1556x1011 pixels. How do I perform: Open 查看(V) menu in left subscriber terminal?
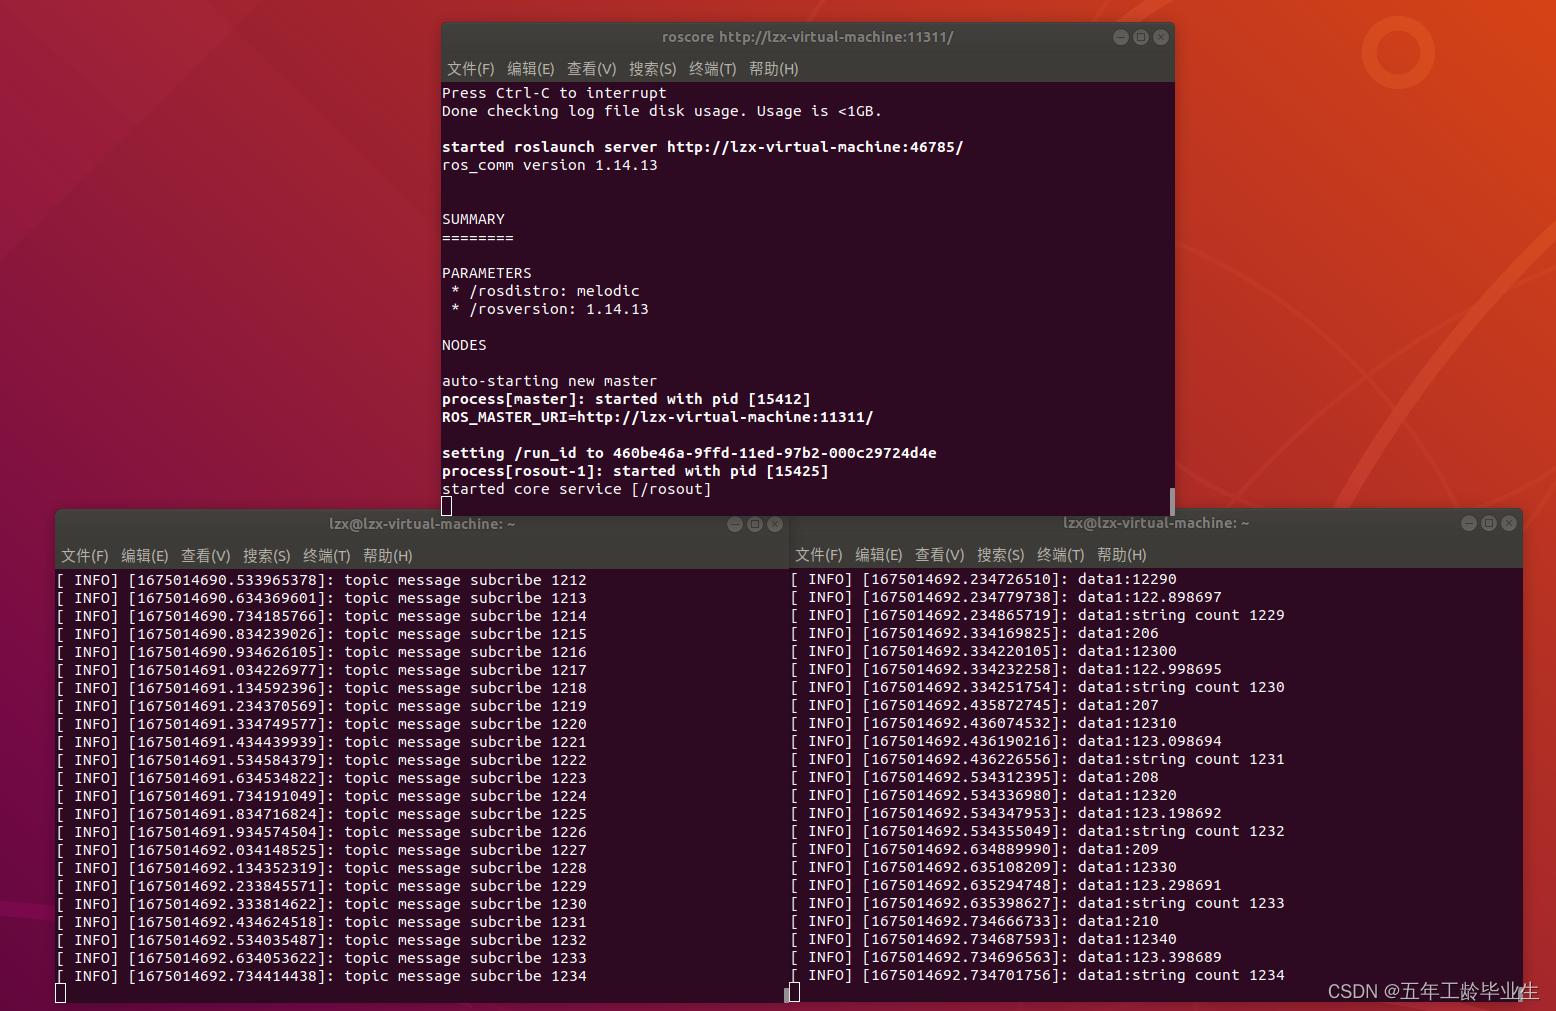(x=205, y=556)
